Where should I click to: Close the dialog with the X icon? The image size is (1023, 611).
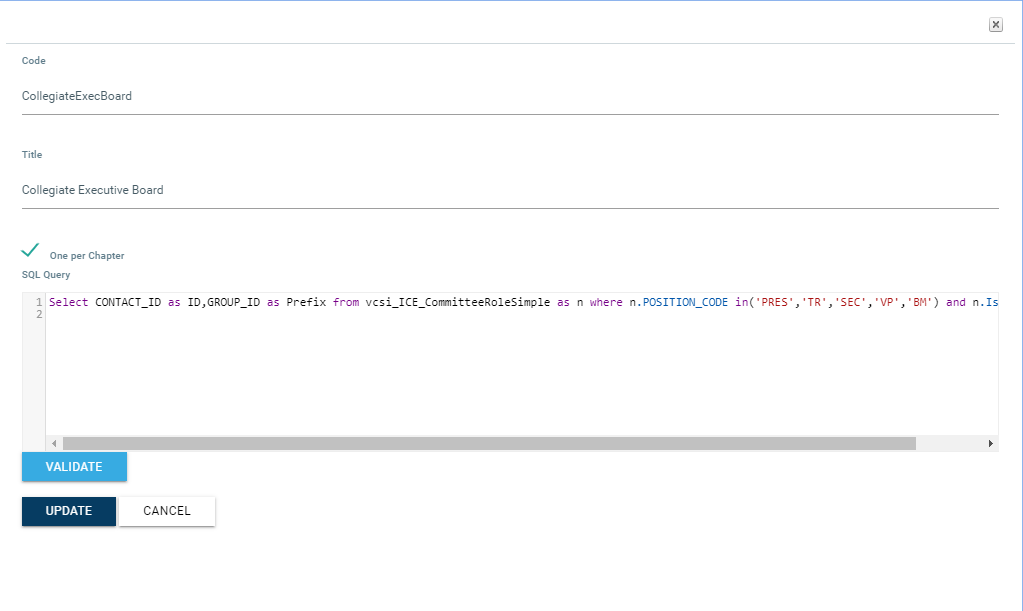[995, 25]
